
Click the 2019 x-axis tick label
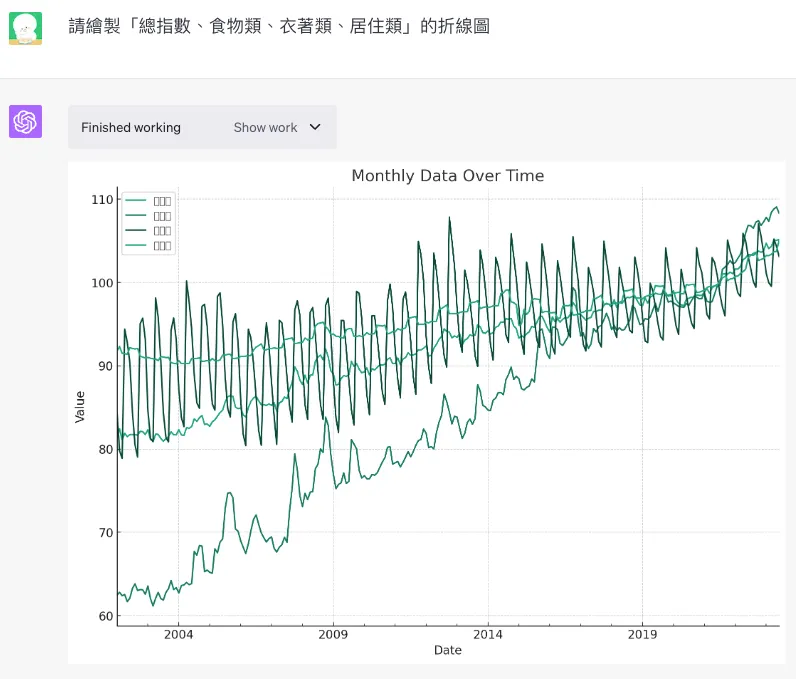[x=642, y=634]
